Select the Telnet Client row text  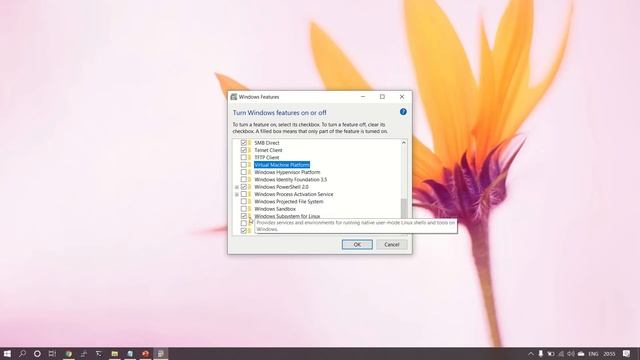pyautogui.click(x=268, y=150)
